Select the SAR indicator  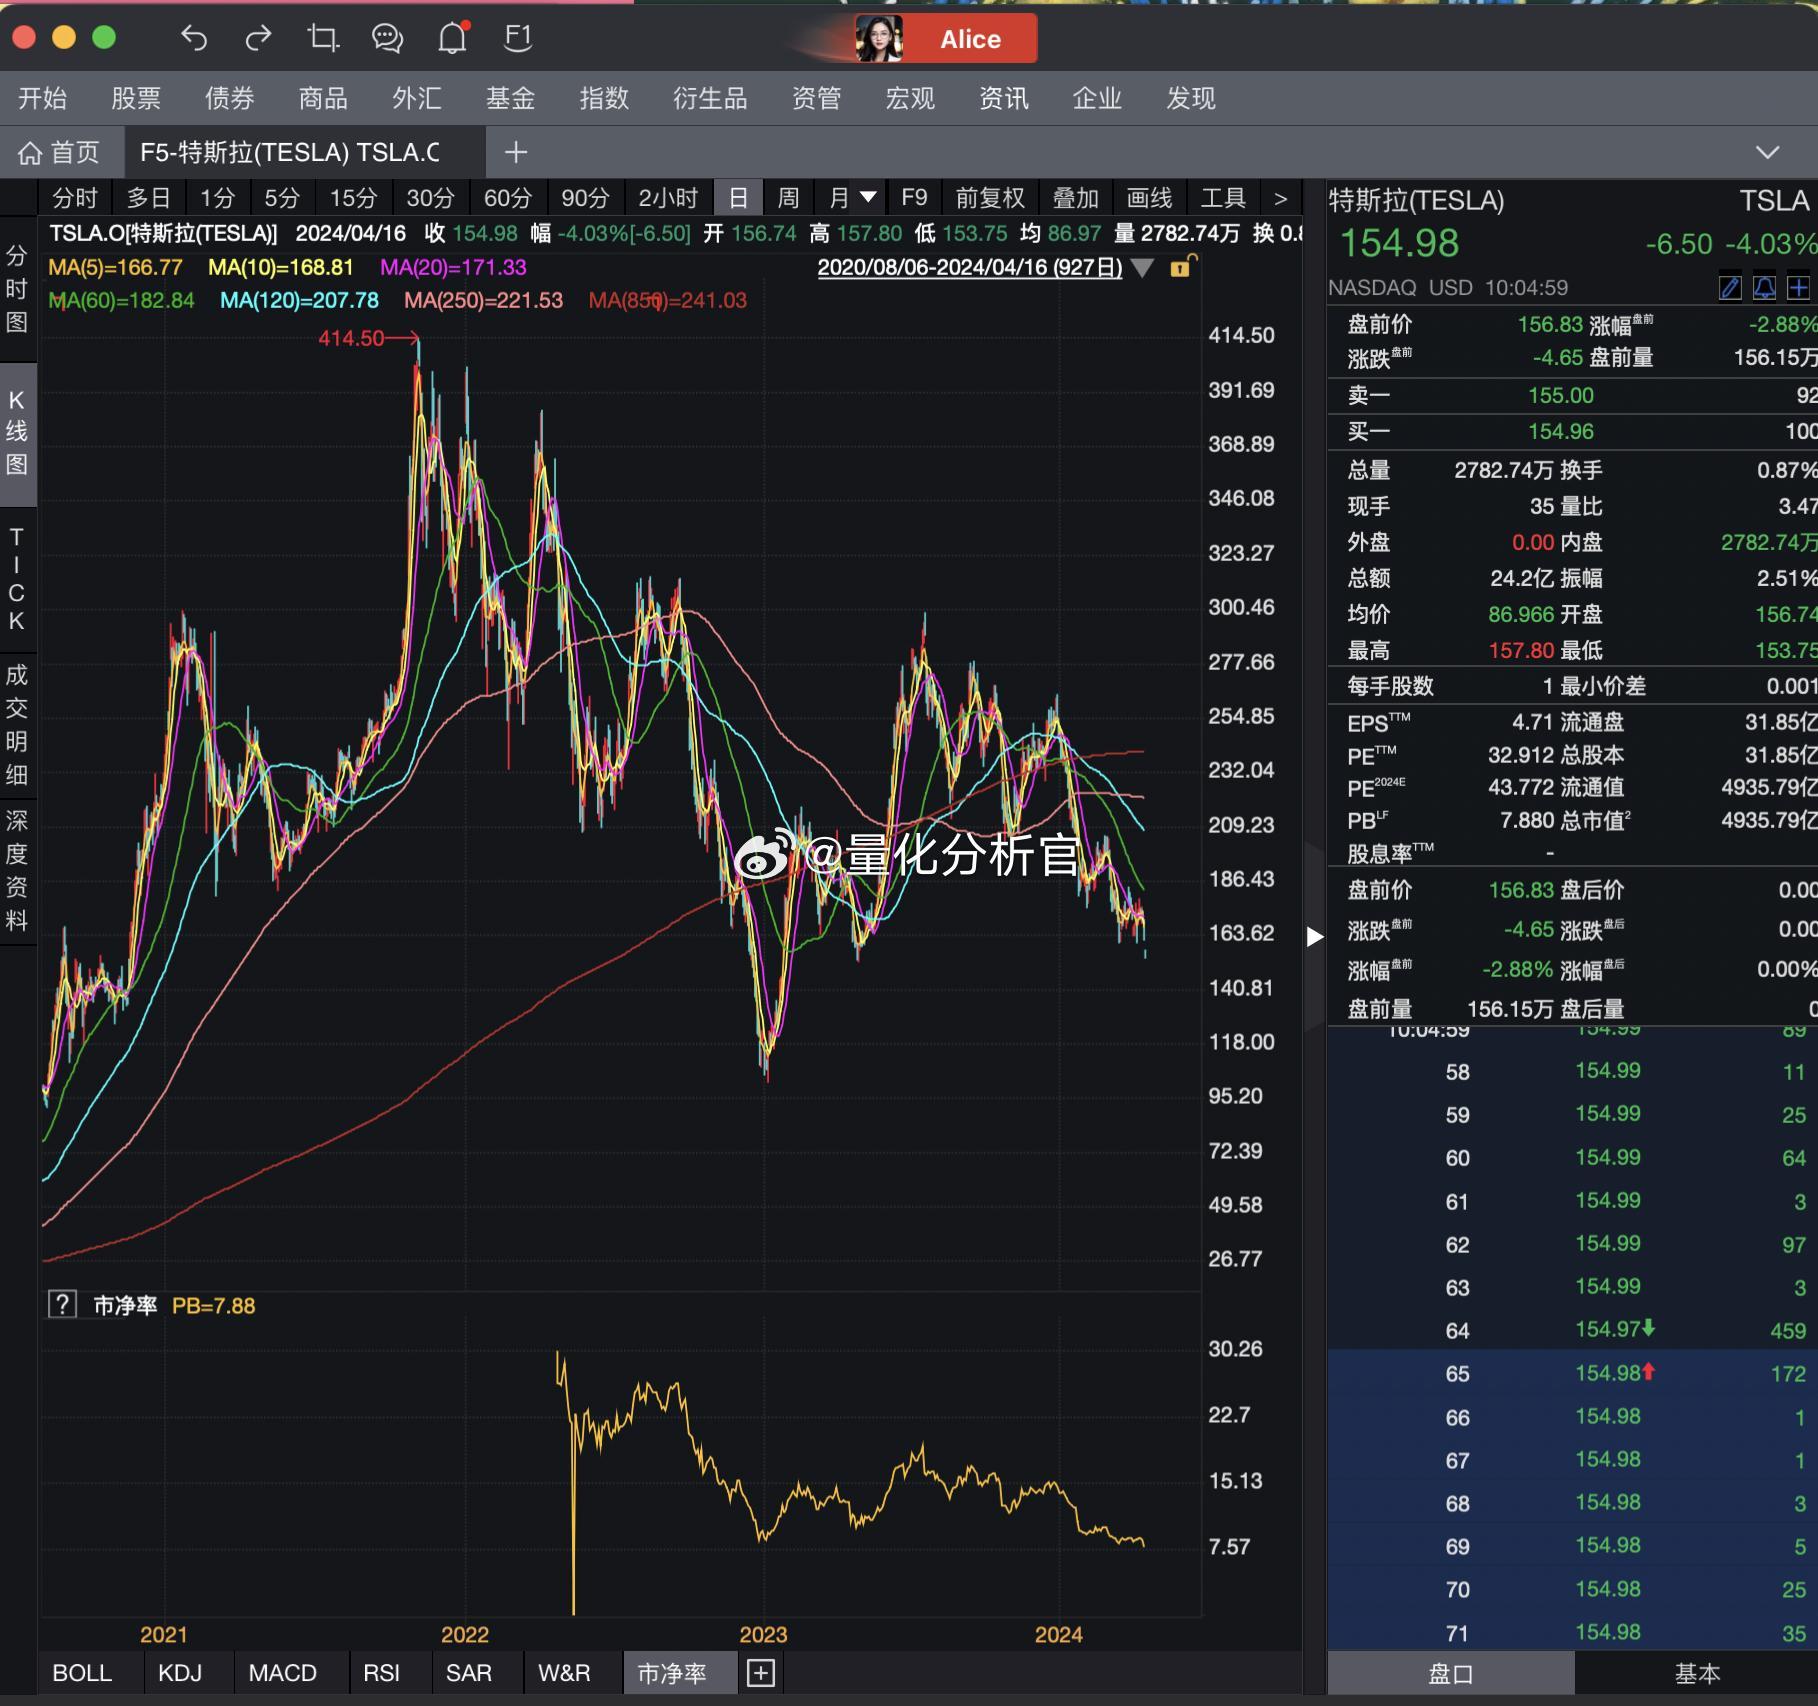[469, 1673]
